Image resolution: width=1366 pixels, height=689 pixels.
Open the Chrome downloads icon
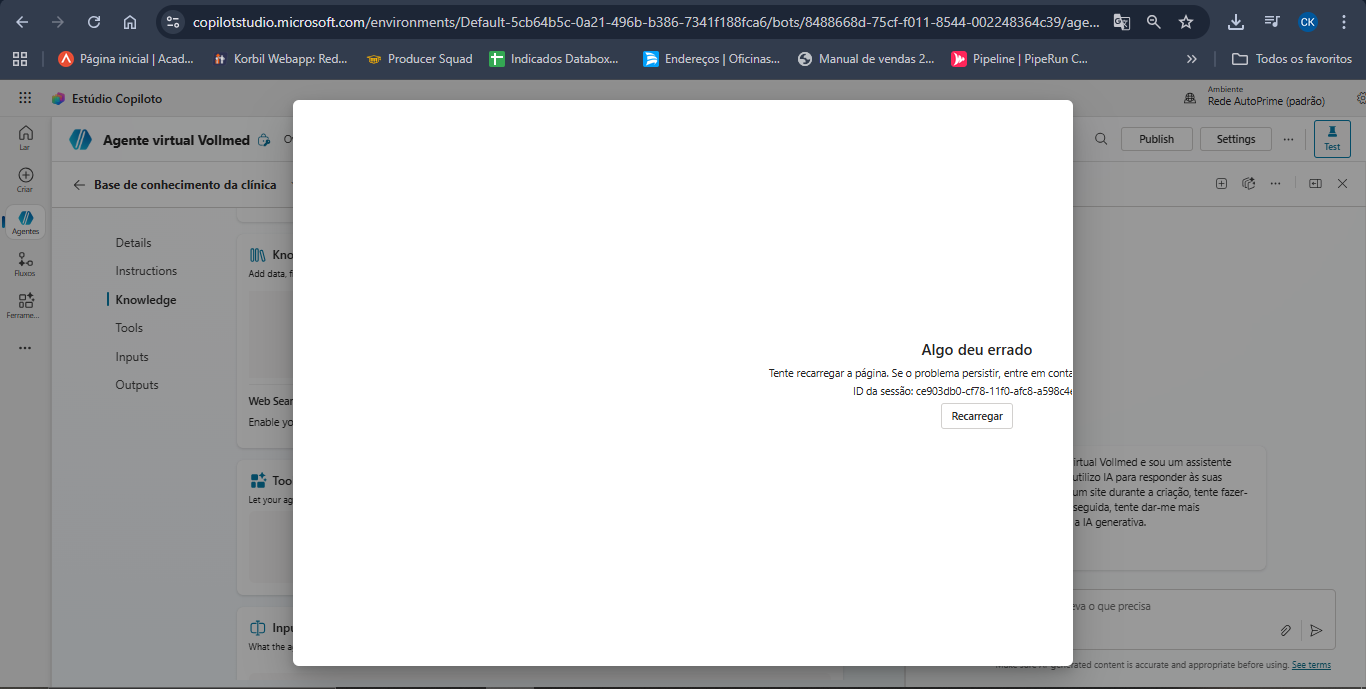pyautogui.click(x=1236, y=22)
